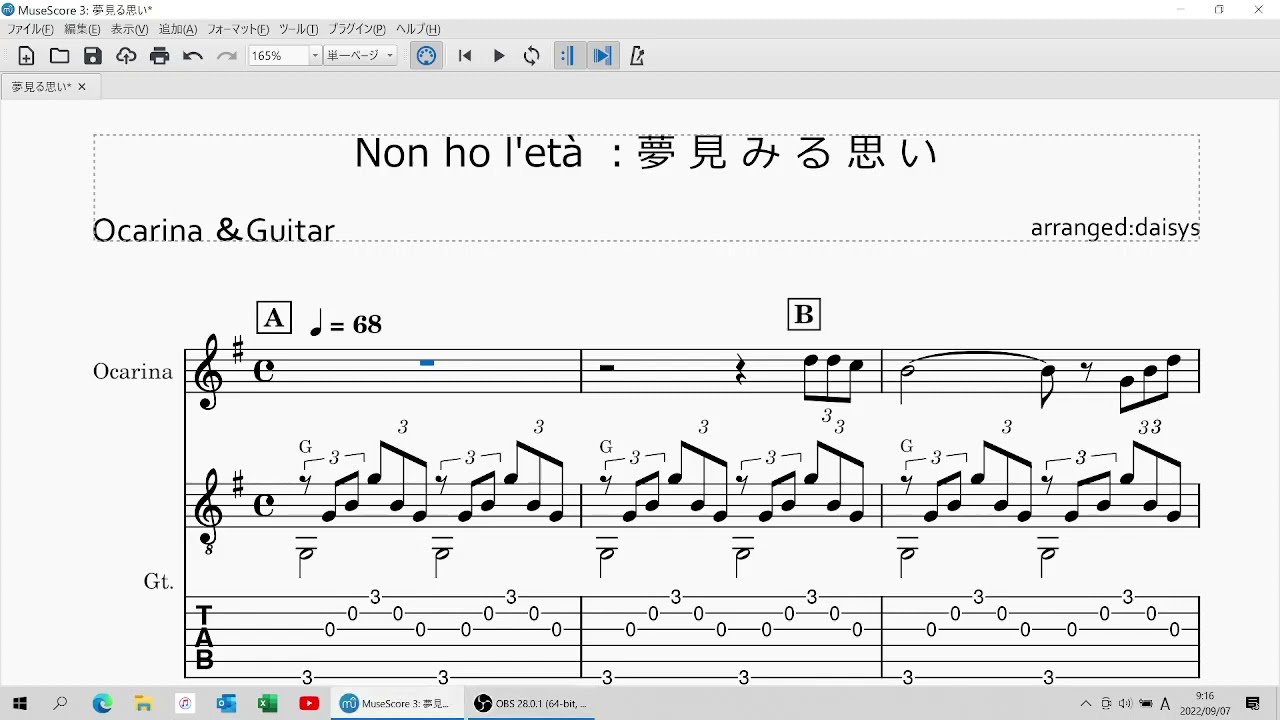1280x720 pixels.
Task: Select the Gt. instrument name
Action: click(x=159, y=581)
